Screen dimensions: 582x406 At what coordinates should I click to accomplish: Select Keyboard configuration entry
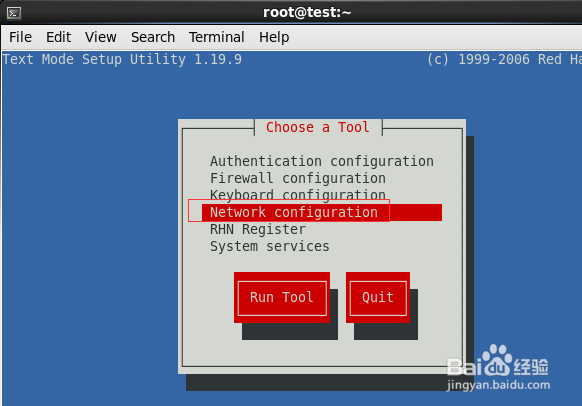coord(298,194)
